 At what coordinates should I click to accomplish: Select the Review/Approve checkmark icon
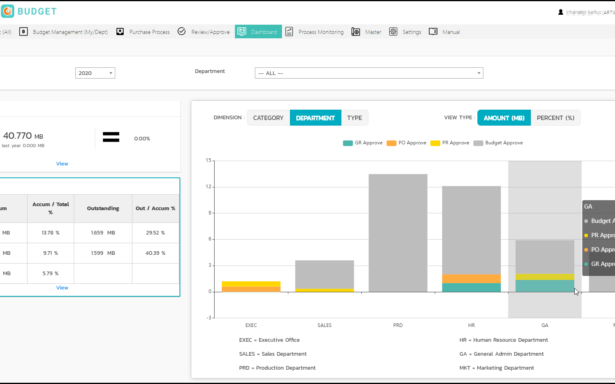pyautogui.click(x=181, y=31)
